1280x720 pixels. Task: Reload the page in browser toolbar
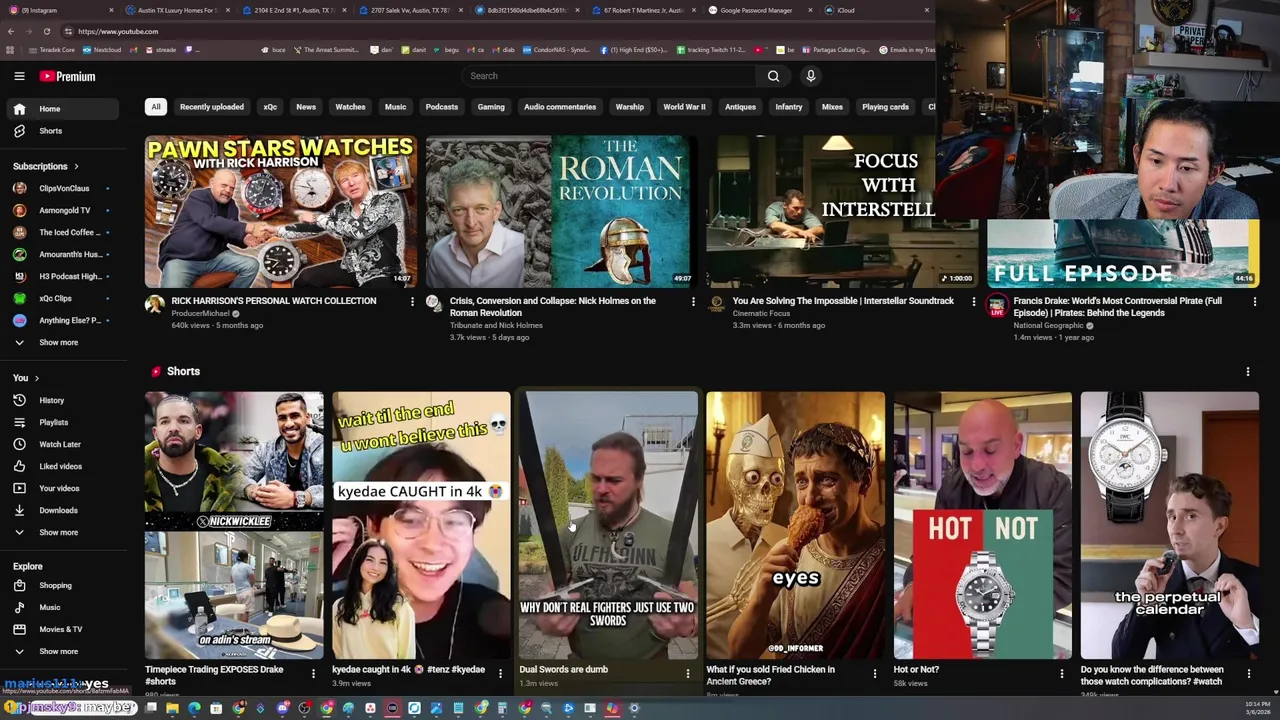point(46,31)
